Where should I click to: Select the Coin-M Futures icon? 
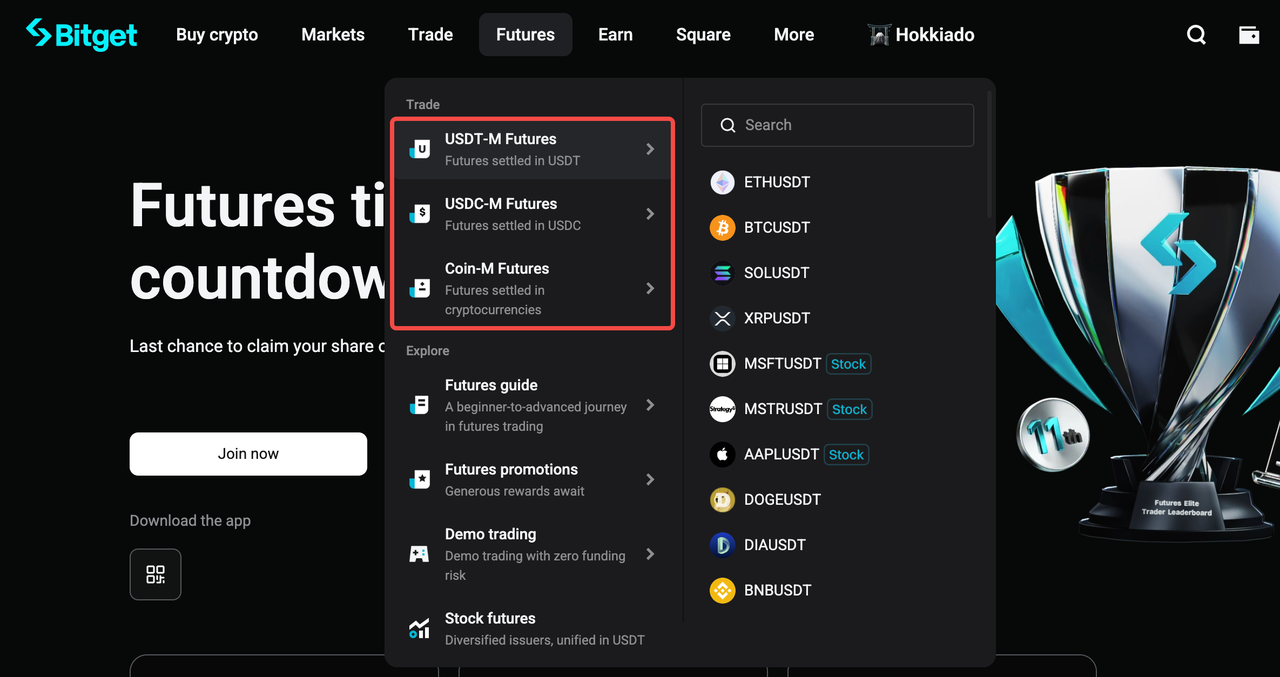(x=418, y=288)
